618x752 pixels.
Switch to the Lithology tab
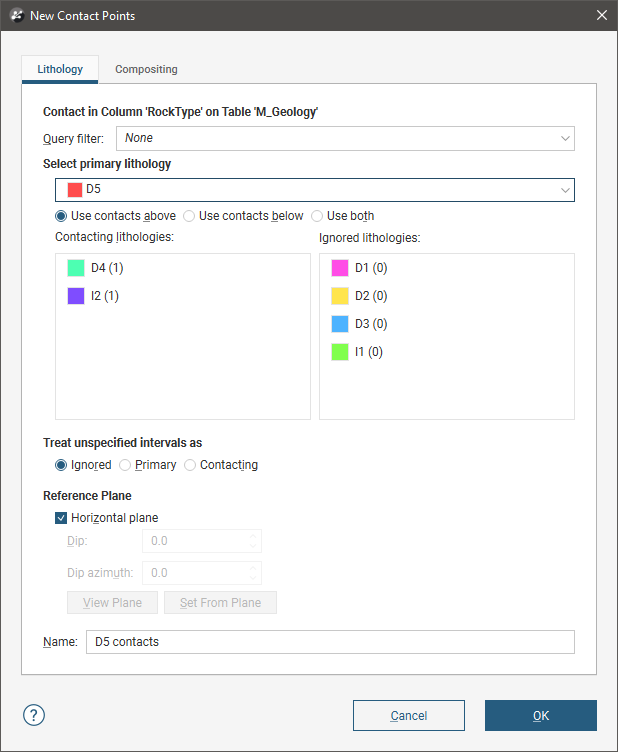60,69
